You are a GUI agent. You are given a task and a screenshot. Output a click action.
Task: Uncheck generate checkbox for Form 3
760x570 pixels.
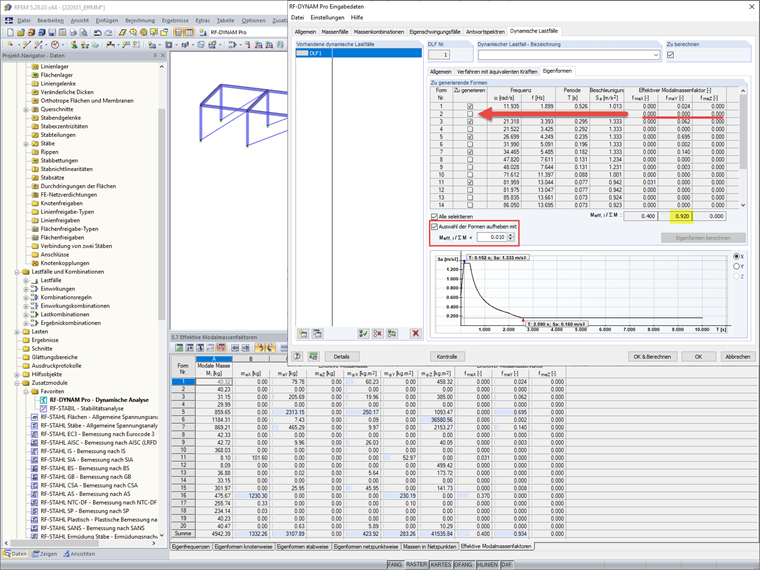(470, 122)
